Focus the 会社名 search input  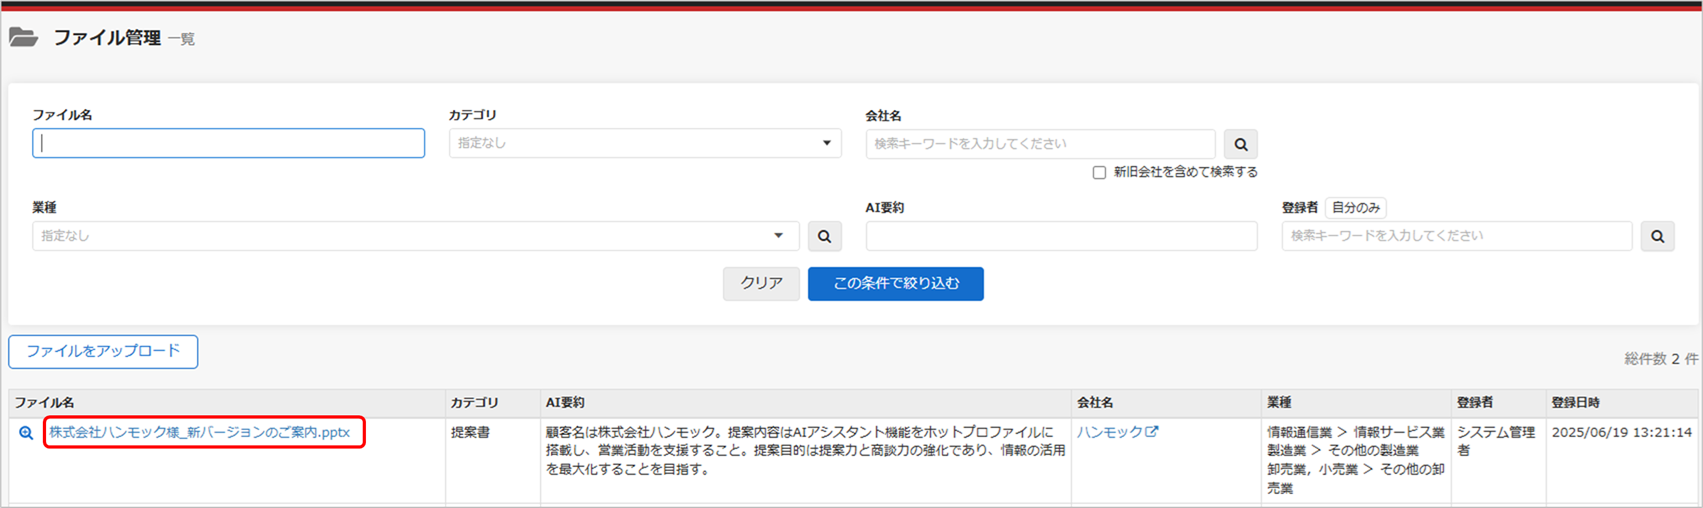(1040, 144)
